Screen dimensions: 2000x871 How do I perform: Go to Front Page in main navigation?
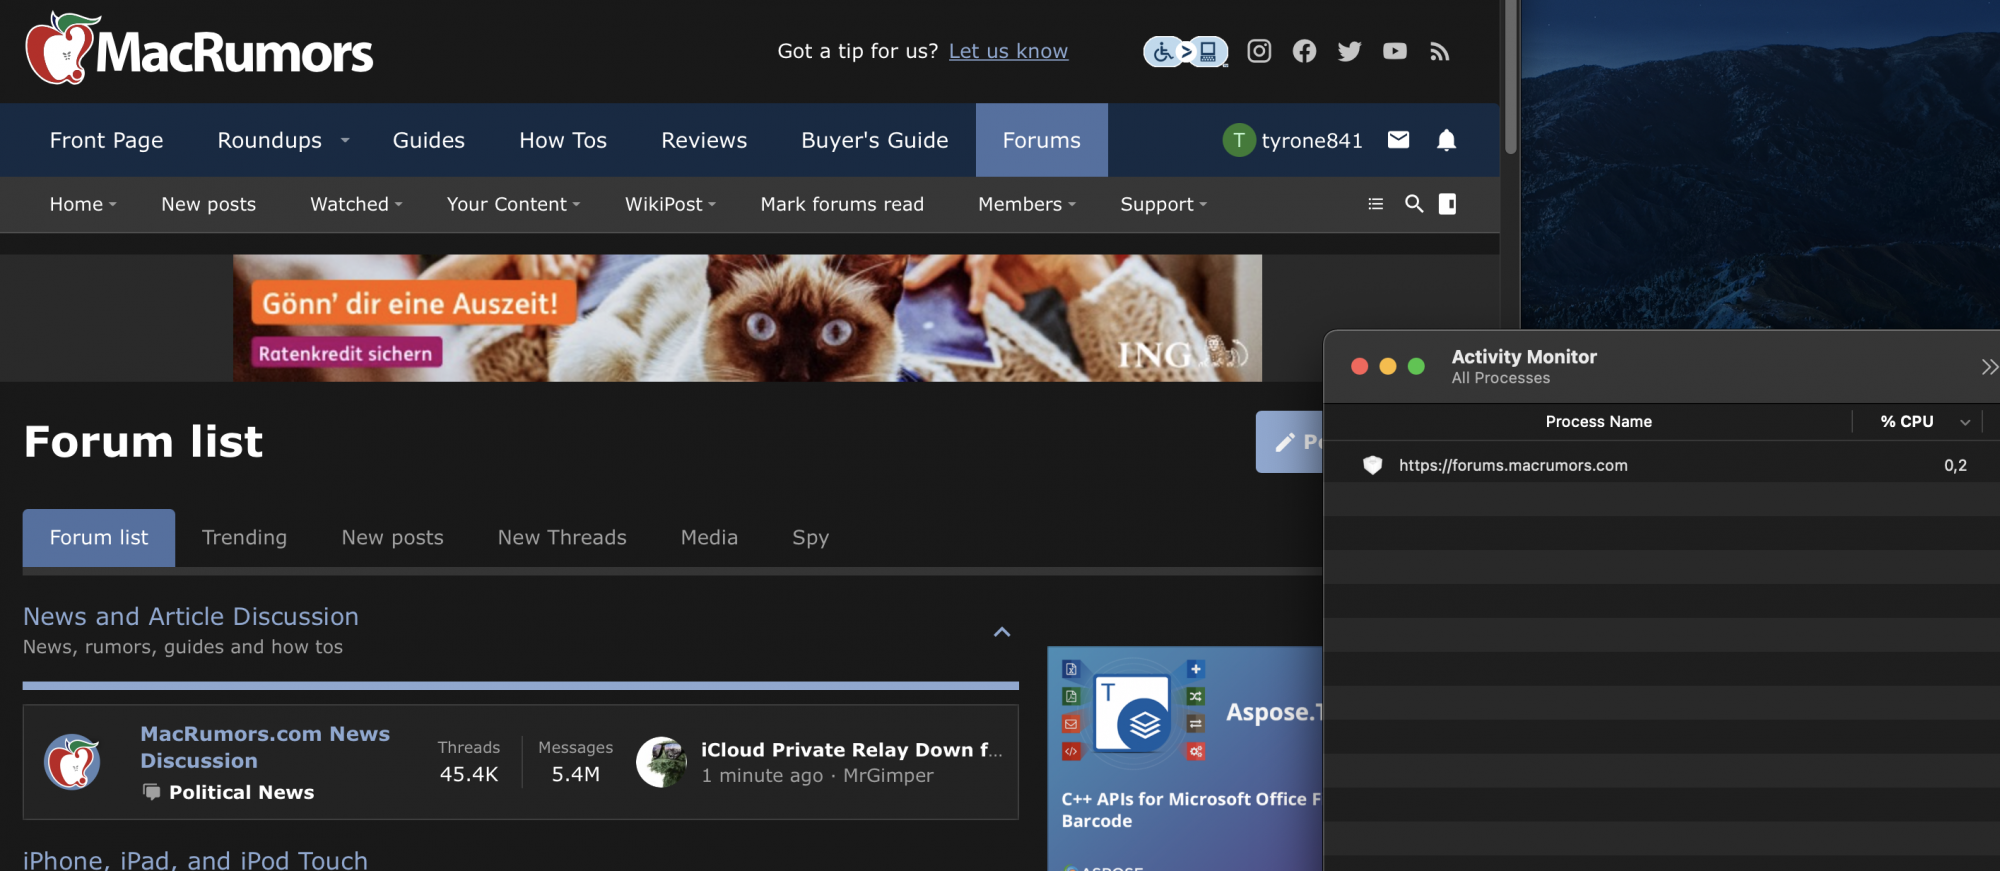click(x=106, y=140)
